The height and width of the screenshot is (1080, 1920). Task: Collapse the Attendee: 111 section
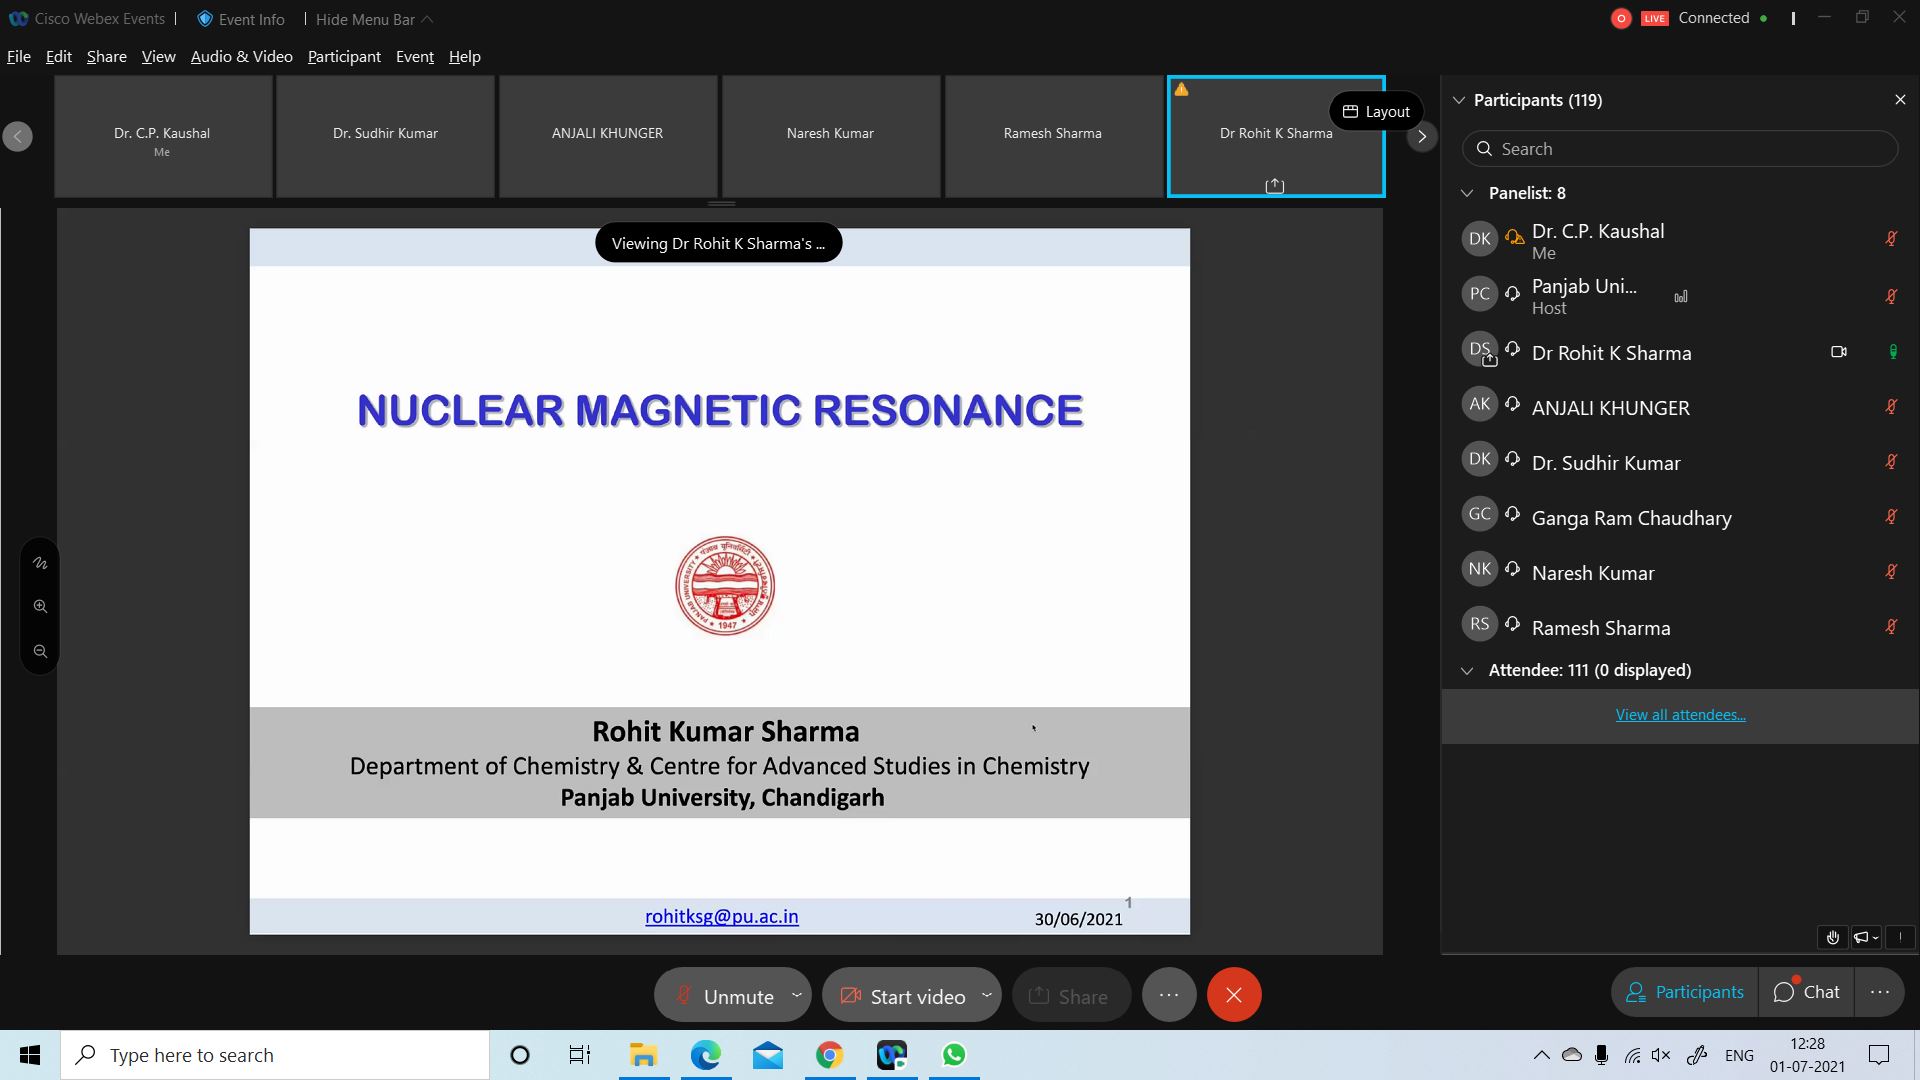(x=1467, y=670)
